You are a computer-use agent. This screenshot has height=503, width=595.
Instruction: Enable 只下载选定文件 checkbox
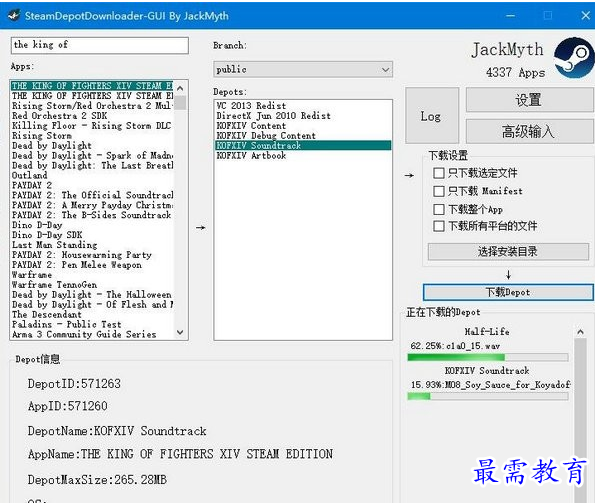[439, 173]
